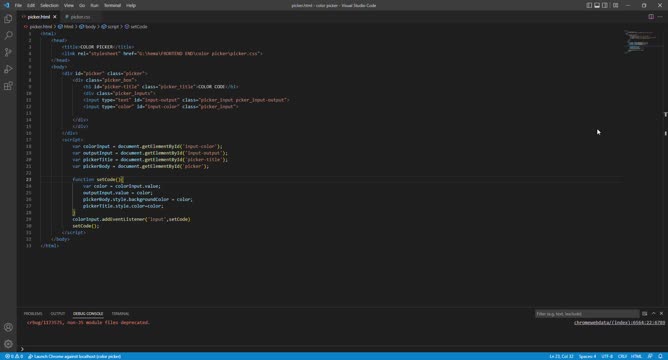Click the COLOR PICKER title tag line
The width and height of the screenshot is (668, 360).
98,47
